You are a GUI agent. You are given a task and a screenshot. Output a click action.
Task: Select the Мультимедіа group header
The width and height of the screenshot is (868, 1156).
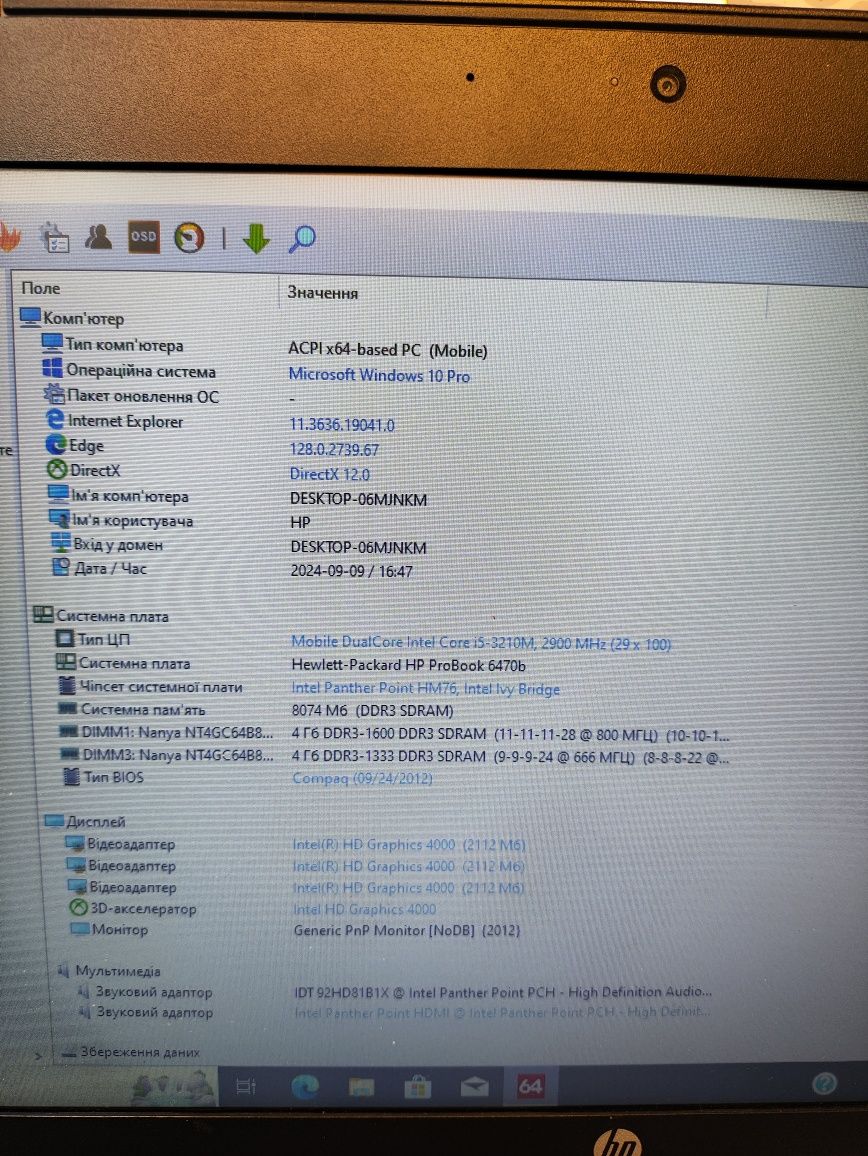[109, 971]
